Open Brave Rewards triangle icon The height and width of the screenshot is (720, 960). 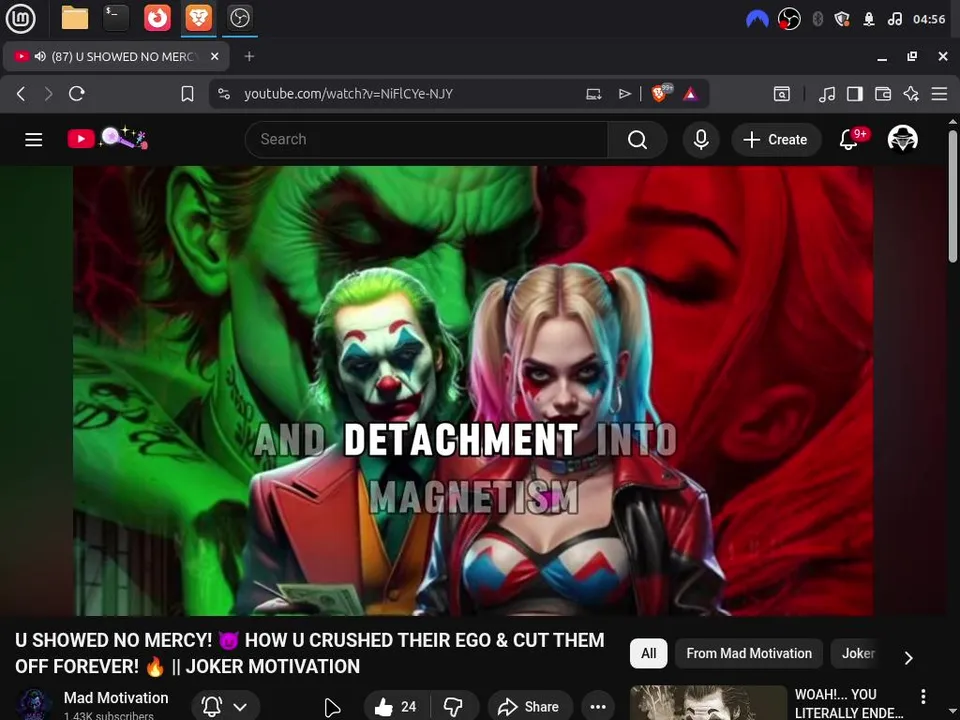[x=691, y=94]
